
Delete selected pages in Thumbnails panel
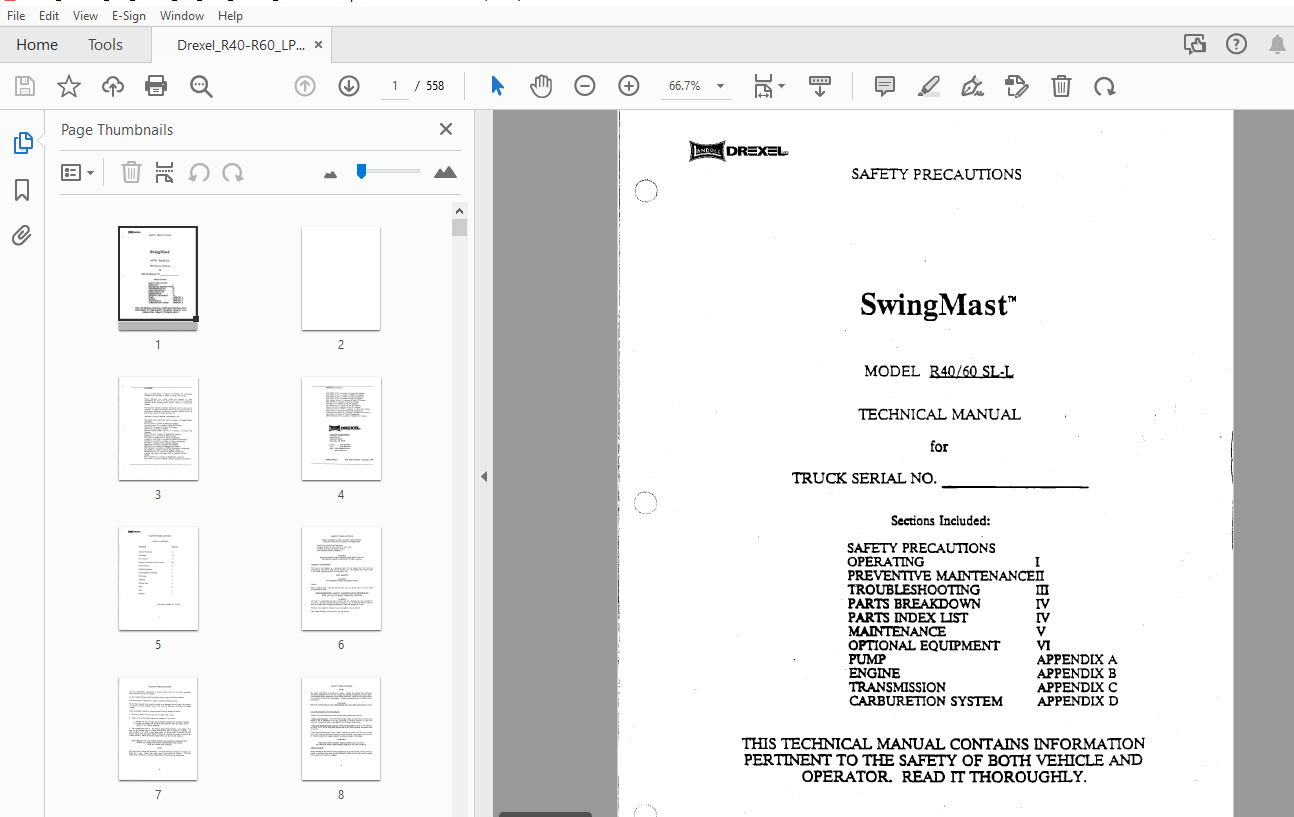(131, 172)
